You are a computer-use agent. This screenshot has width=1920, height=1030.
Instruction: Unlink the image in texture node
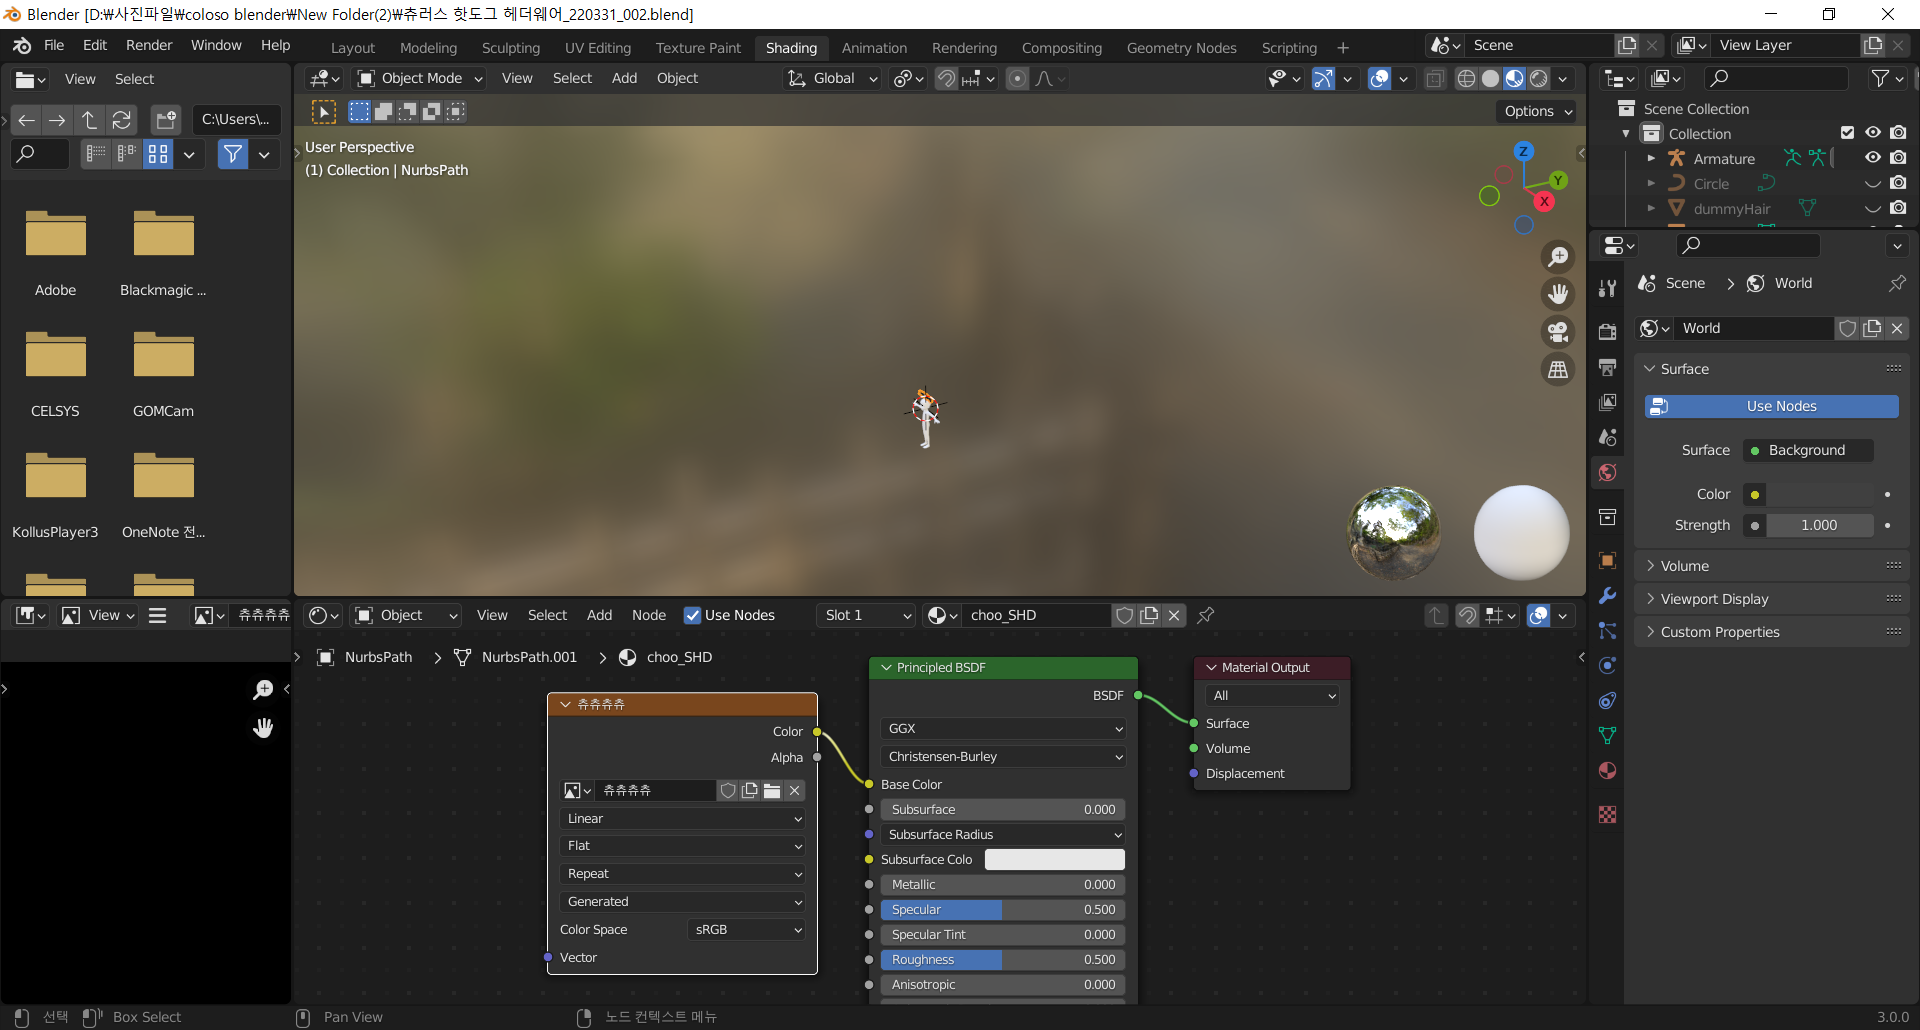[x=795, y=790]
